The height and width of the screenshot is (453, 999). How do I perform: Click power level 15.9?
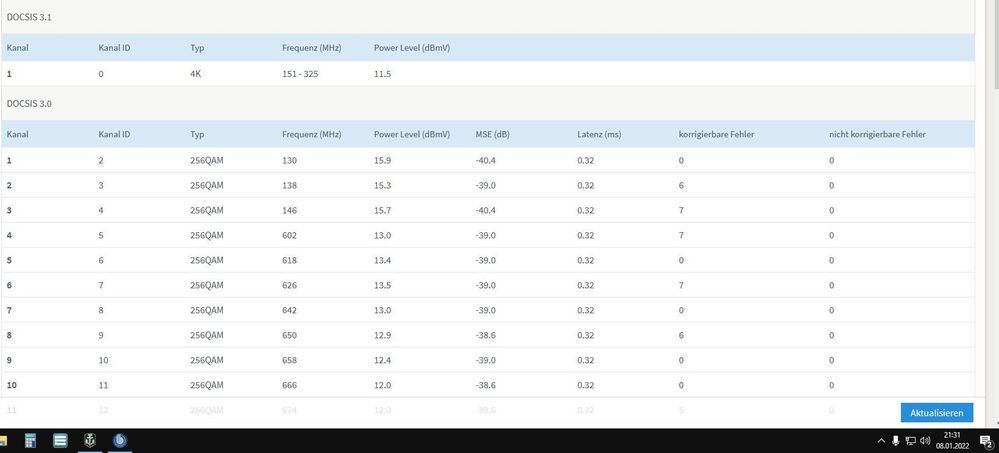[x=382, y=161]
